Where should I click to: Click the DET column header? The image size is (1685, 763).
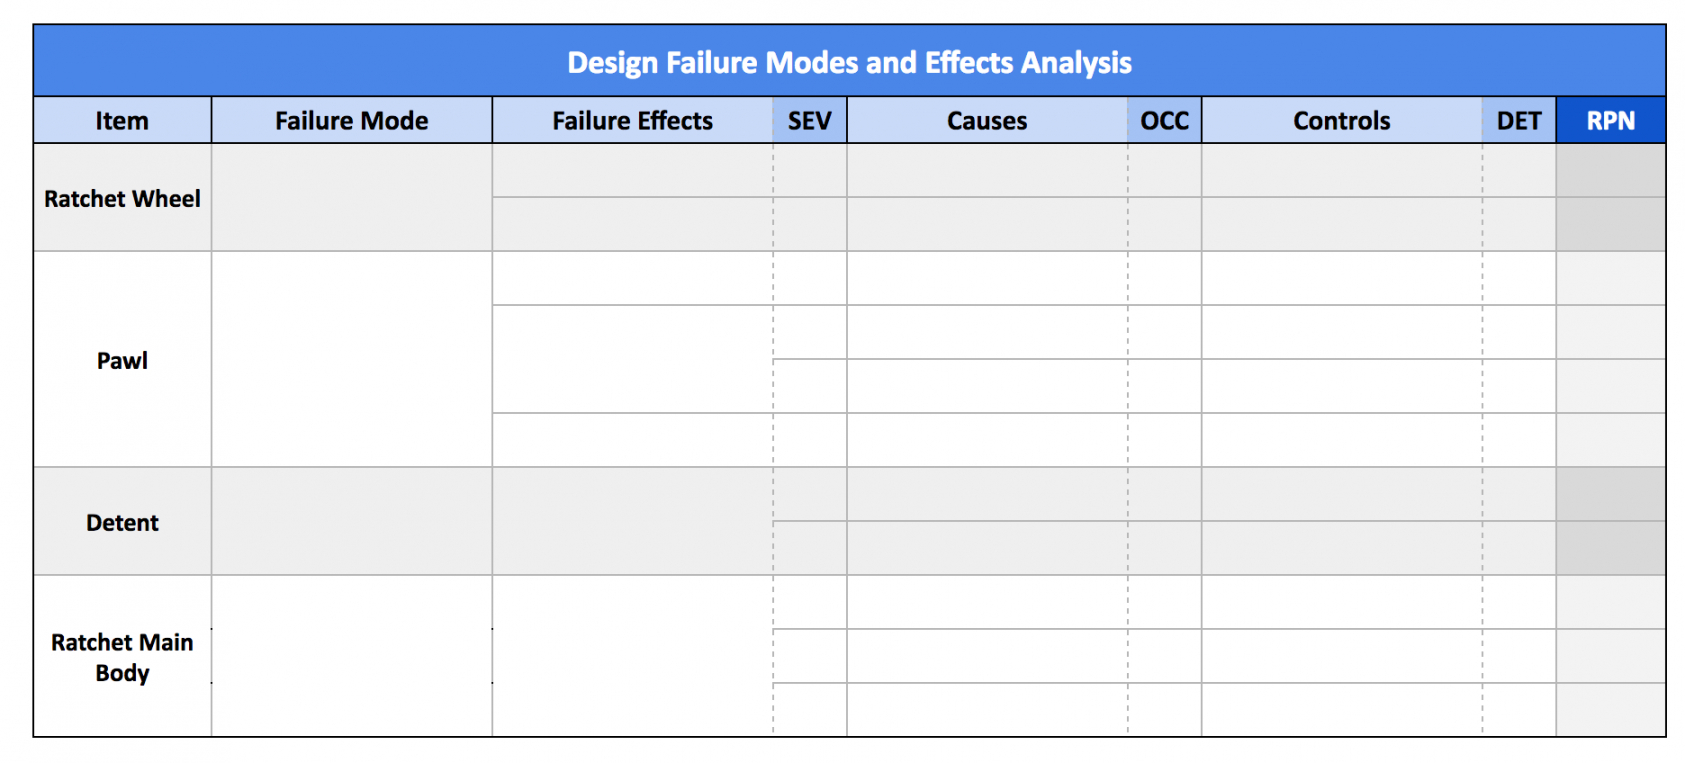[1518, 121]
